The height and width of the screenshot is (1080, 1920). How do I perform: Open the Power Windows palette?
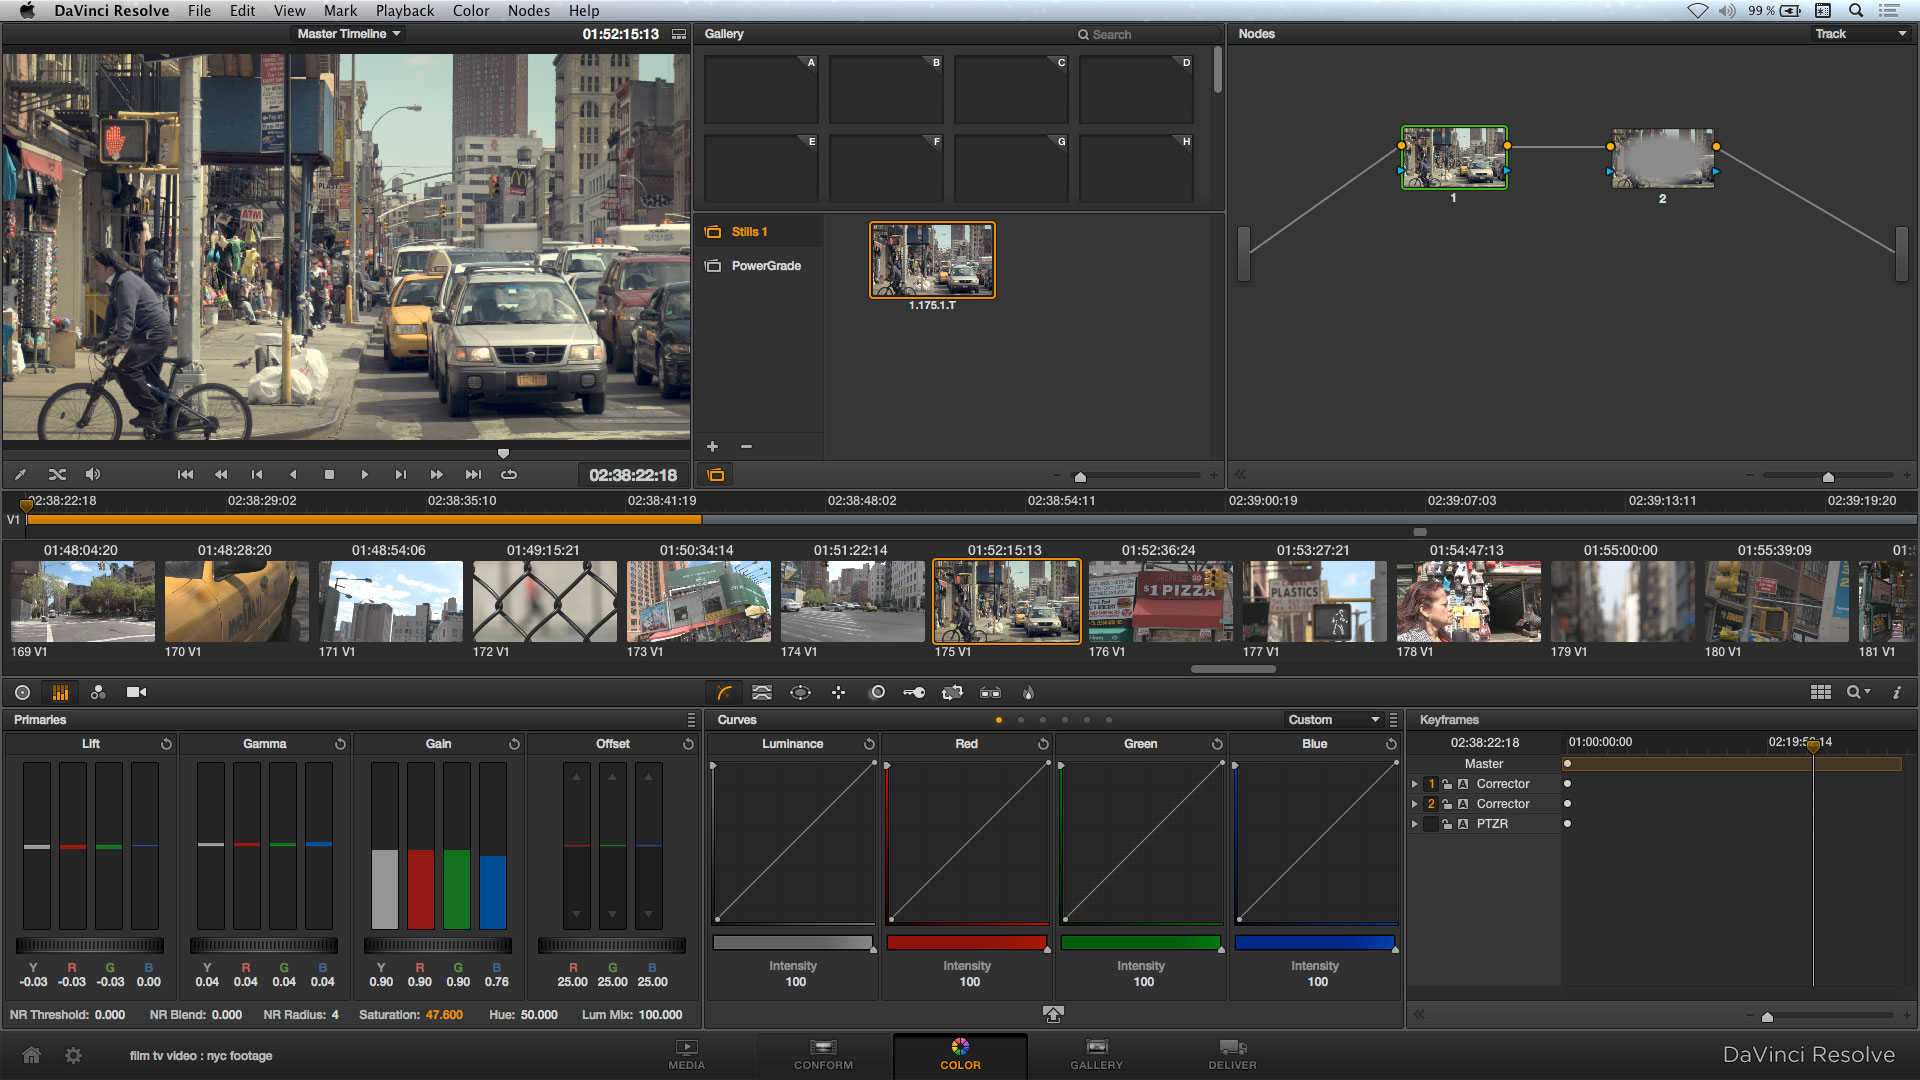800,692
